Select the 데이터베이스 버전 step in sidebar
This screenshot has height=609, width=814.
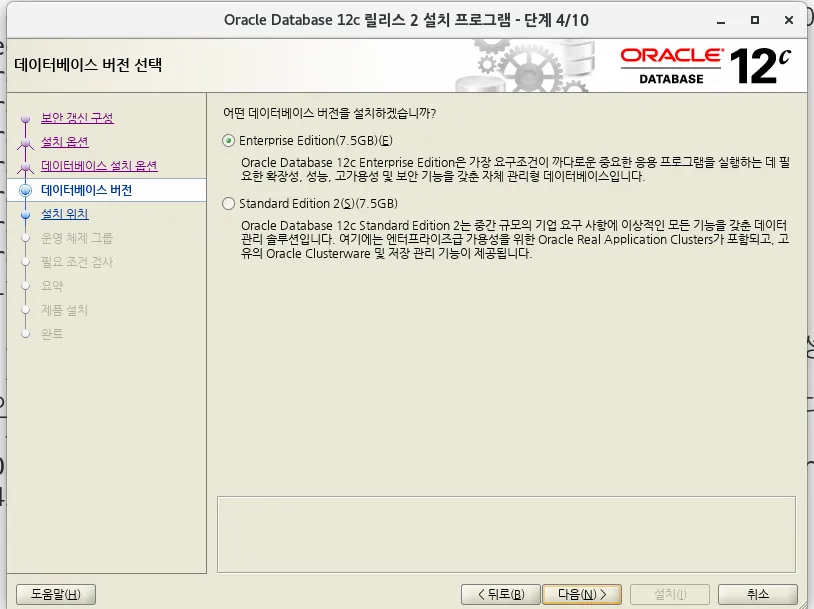106,190
